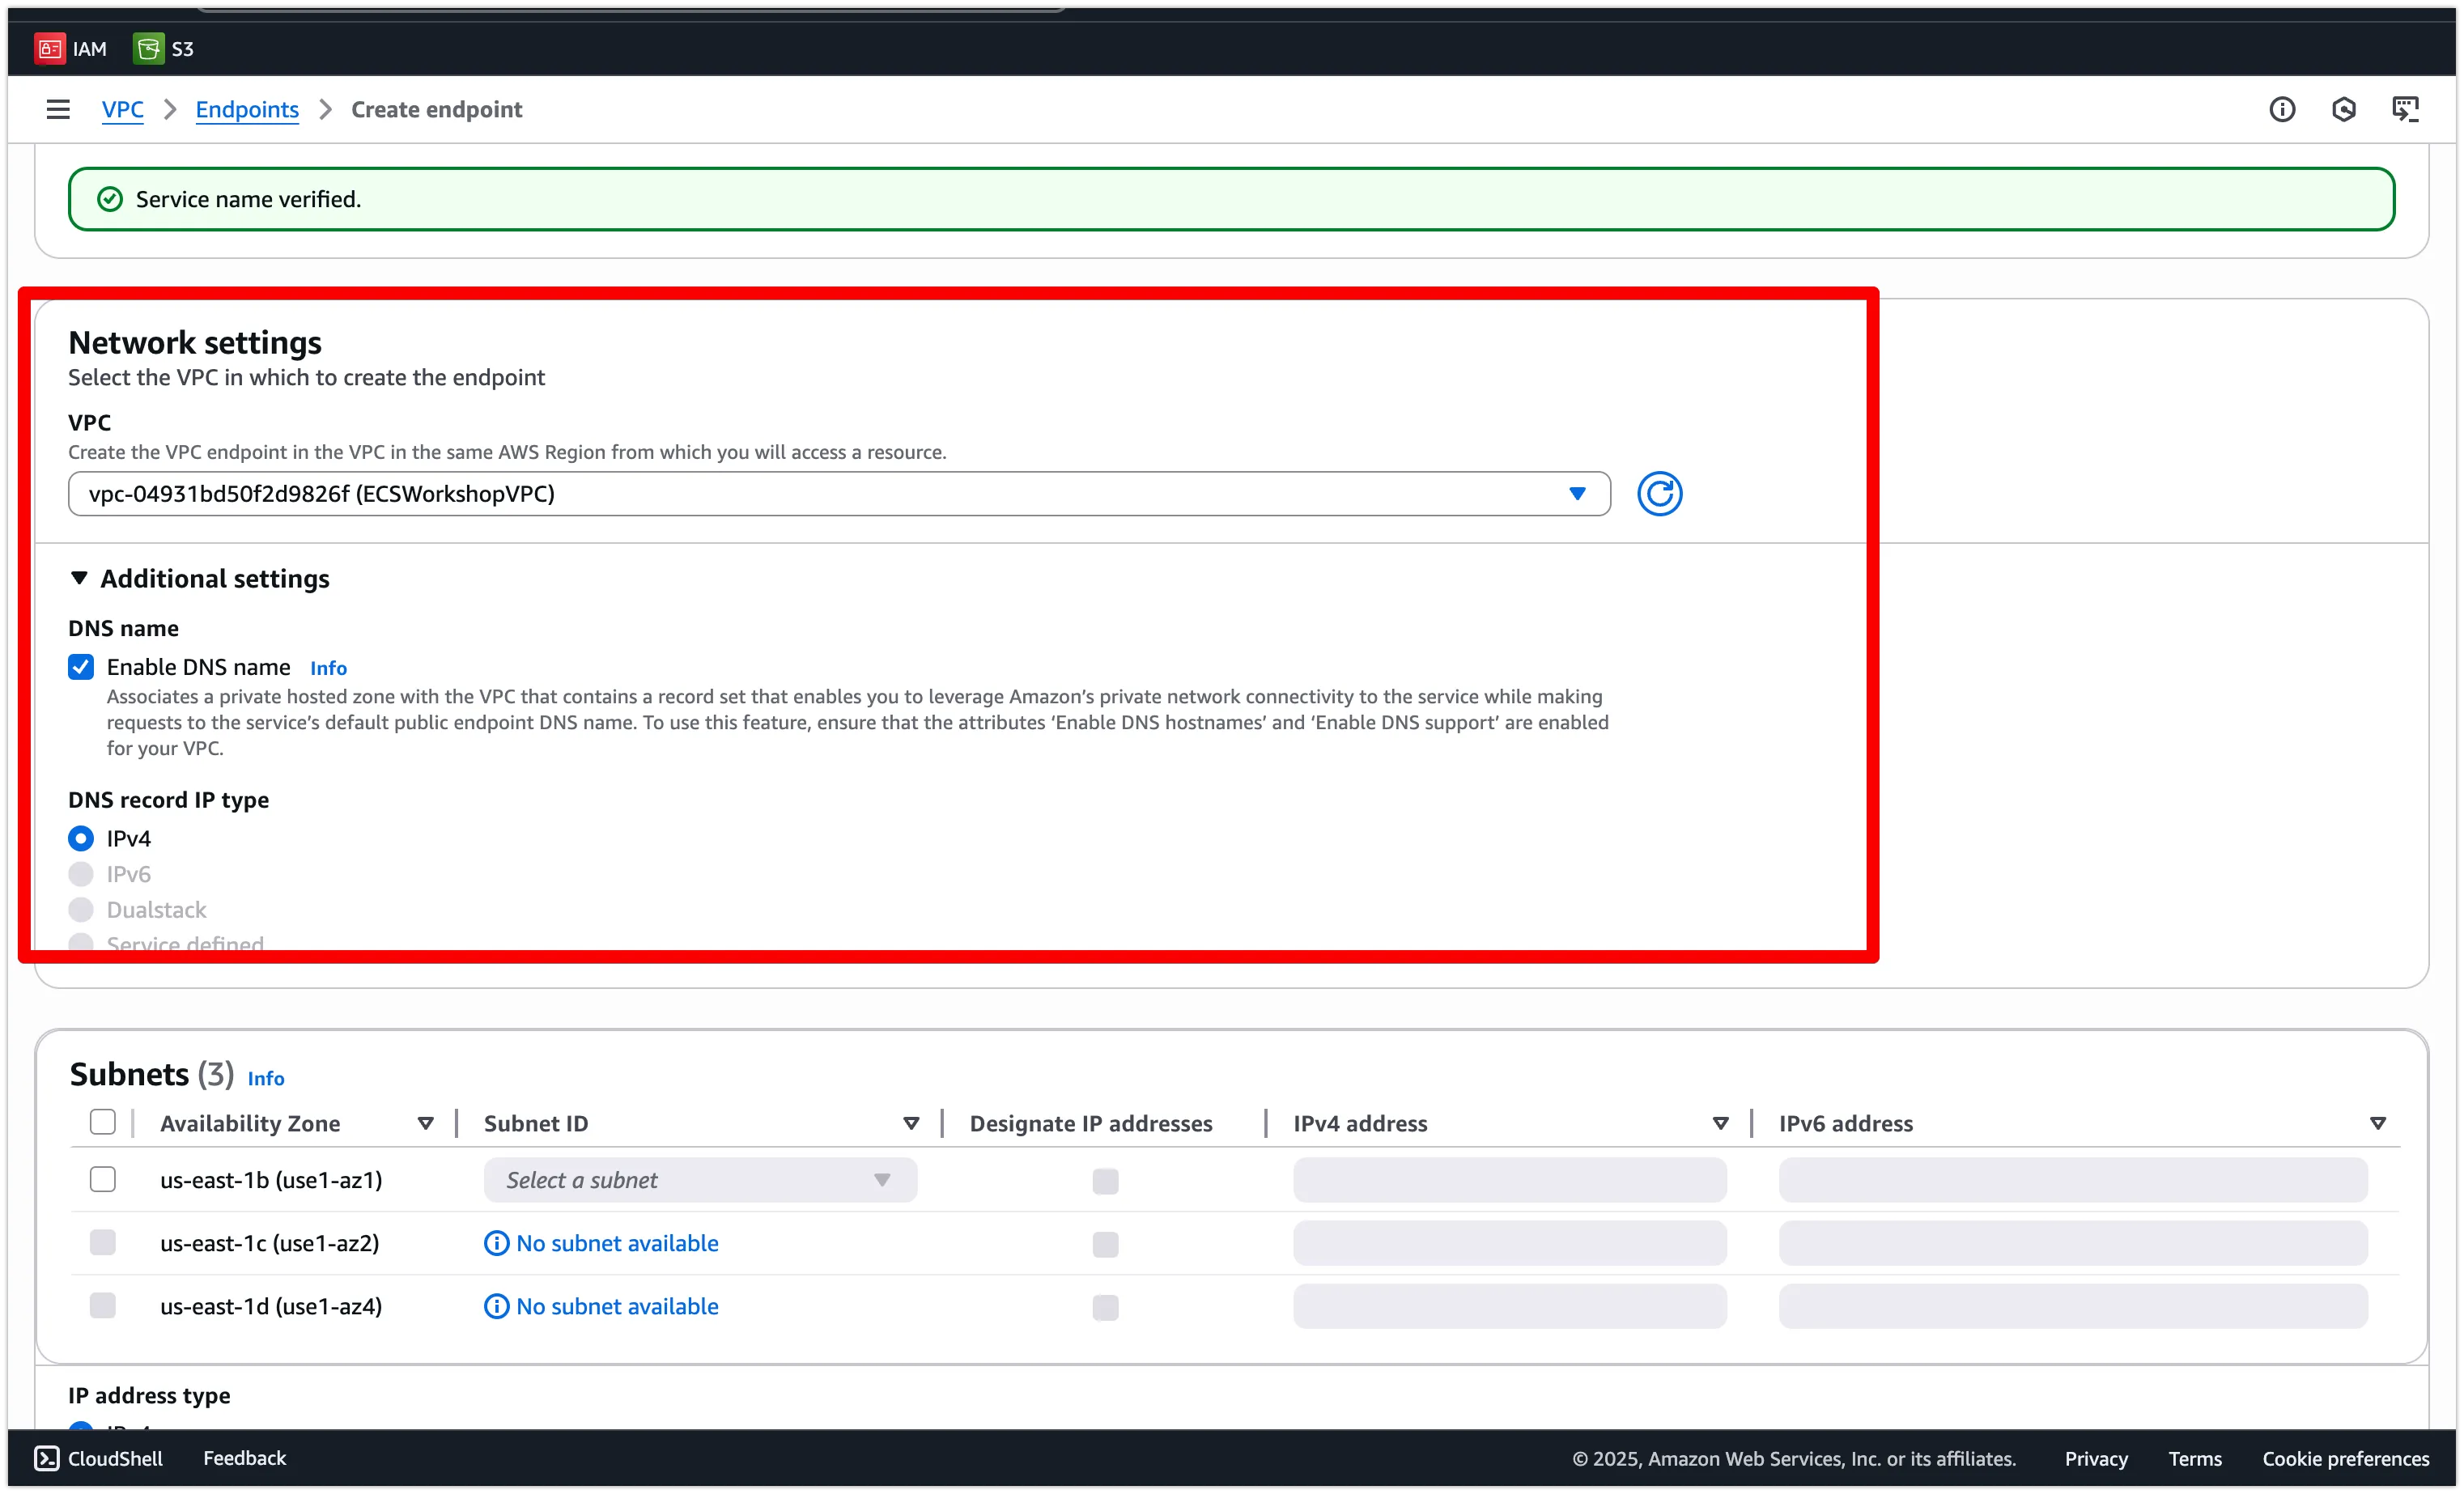The height and width of the screenshot is (1494, 2464).
Task: Navigate to Endpoints breadcrumb link
Action: (247, 109)
